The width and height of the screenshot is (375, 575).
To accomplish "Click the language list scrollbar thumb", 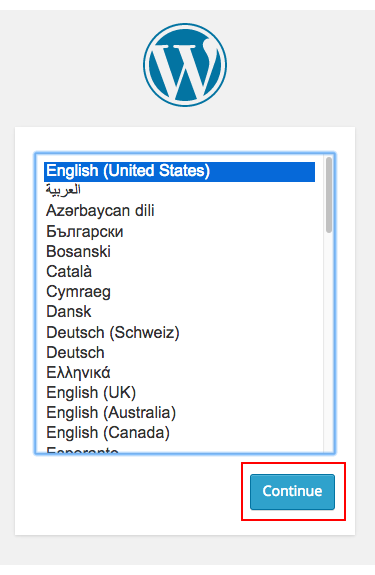I will point(329,195).
